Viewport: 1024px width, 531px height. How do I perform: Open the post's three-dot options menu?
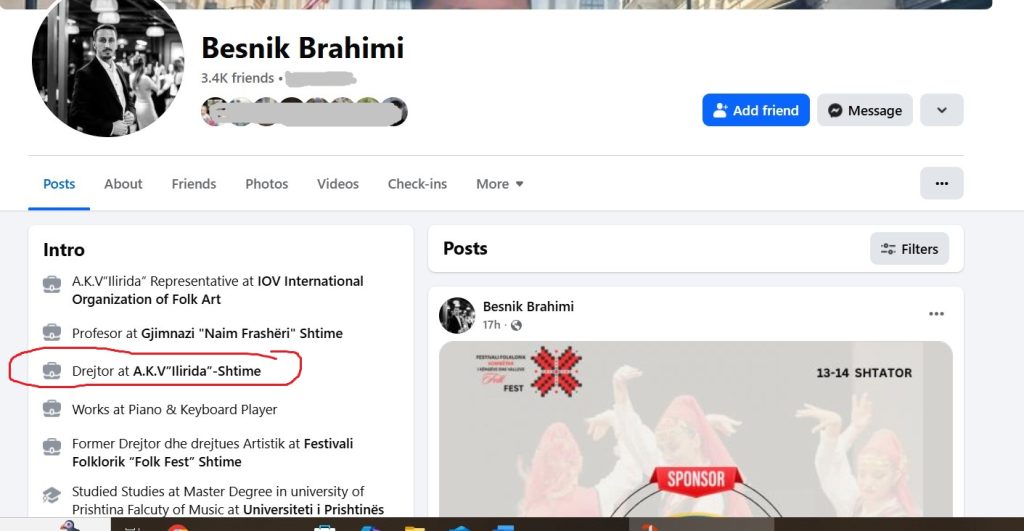936,314
